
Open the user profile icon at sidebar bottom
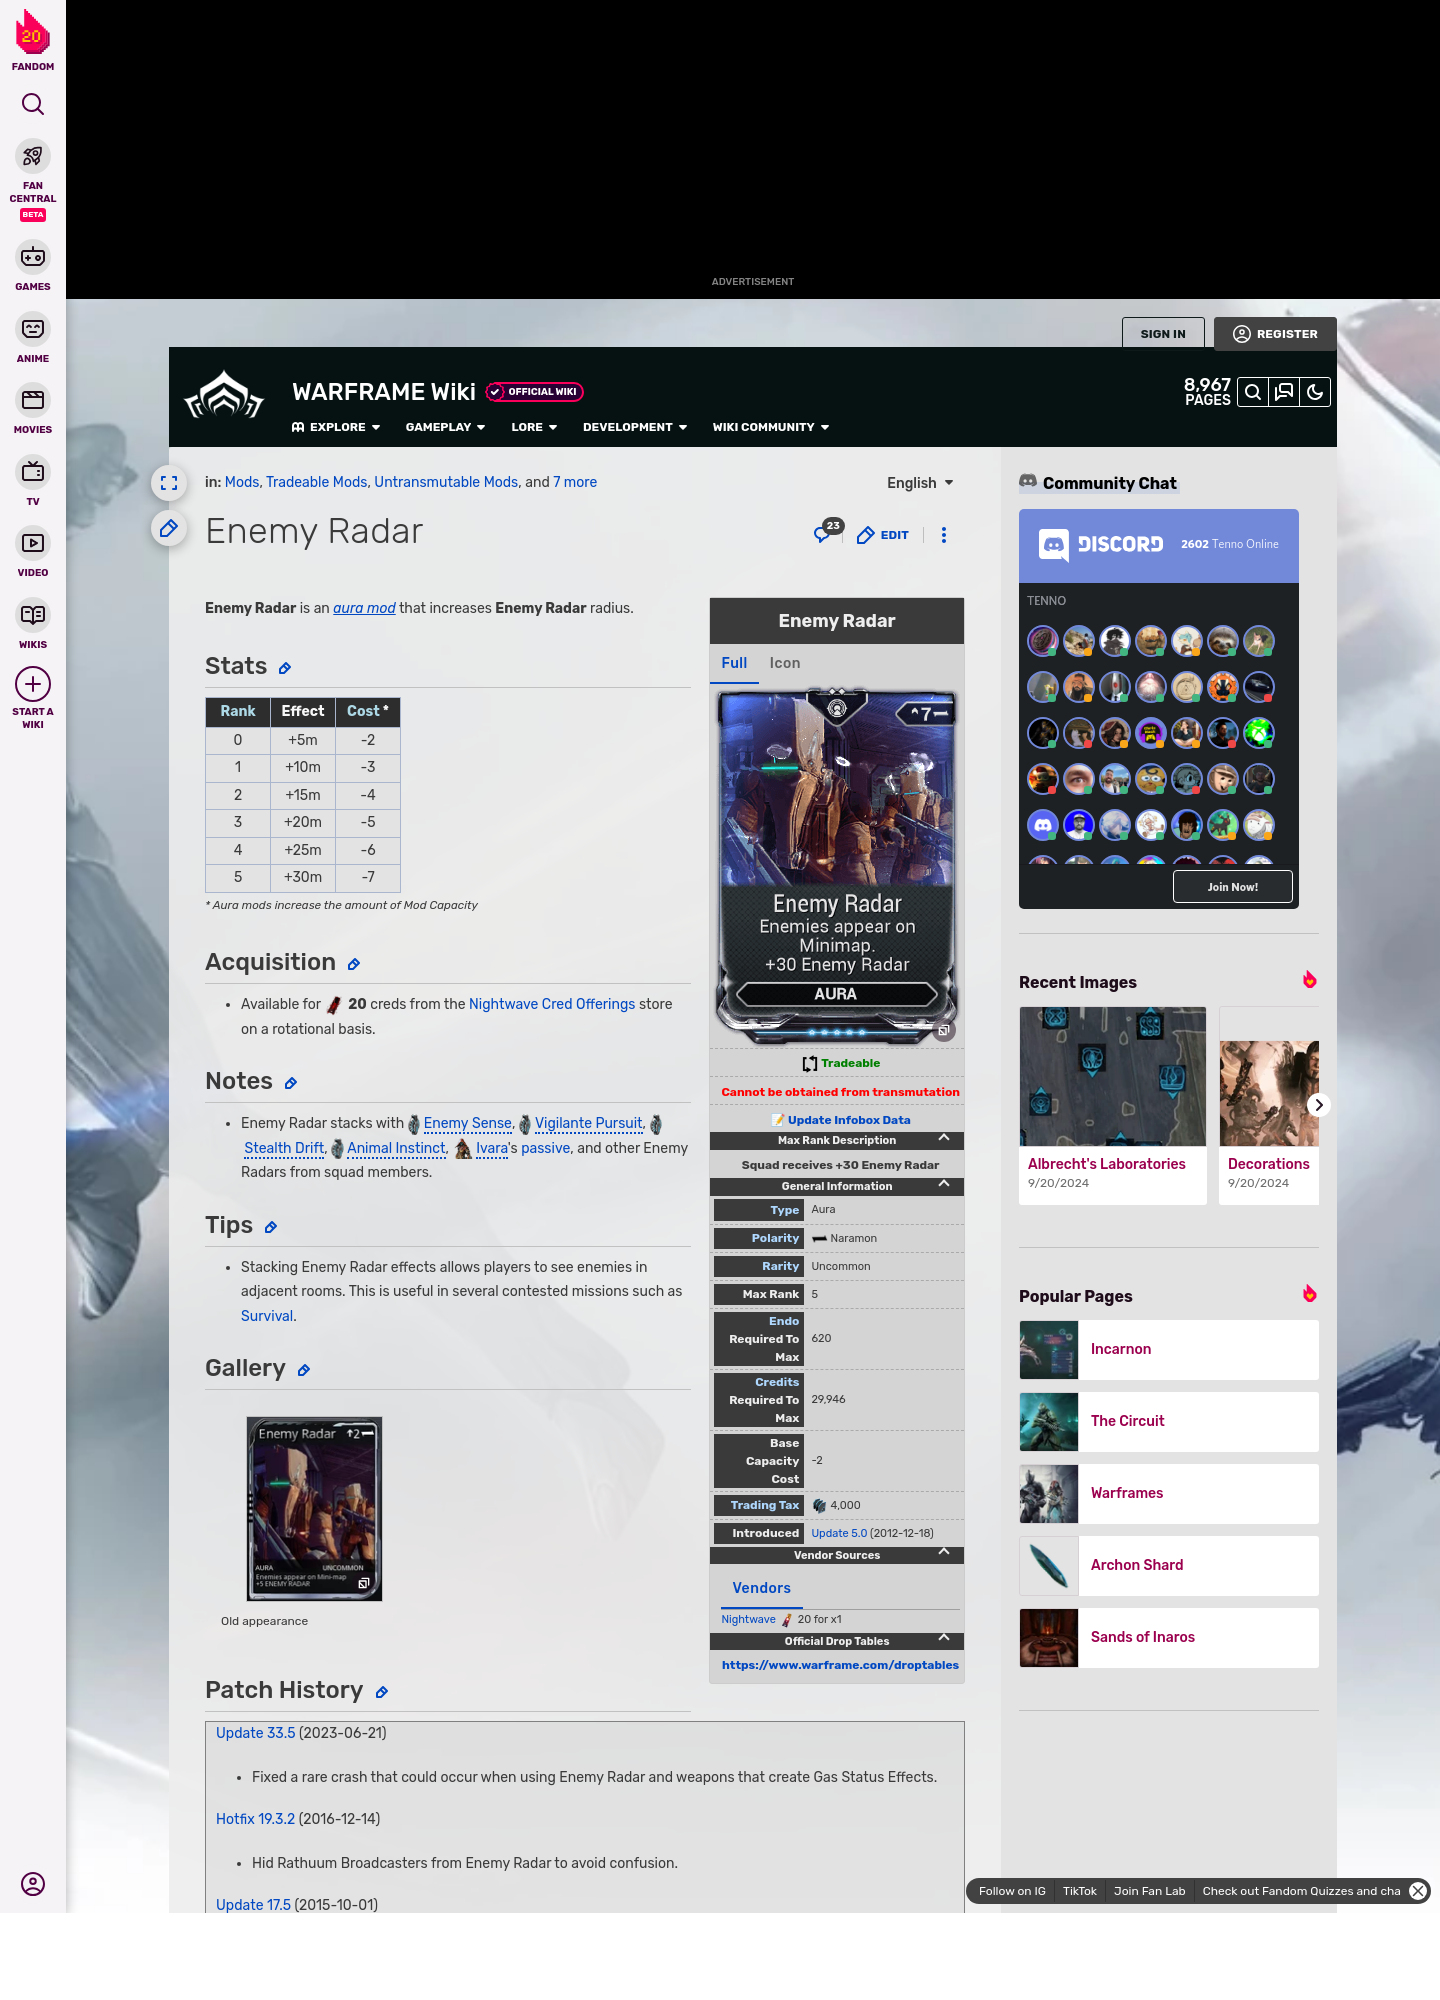pyautogui.click(x=33, y=1884)
